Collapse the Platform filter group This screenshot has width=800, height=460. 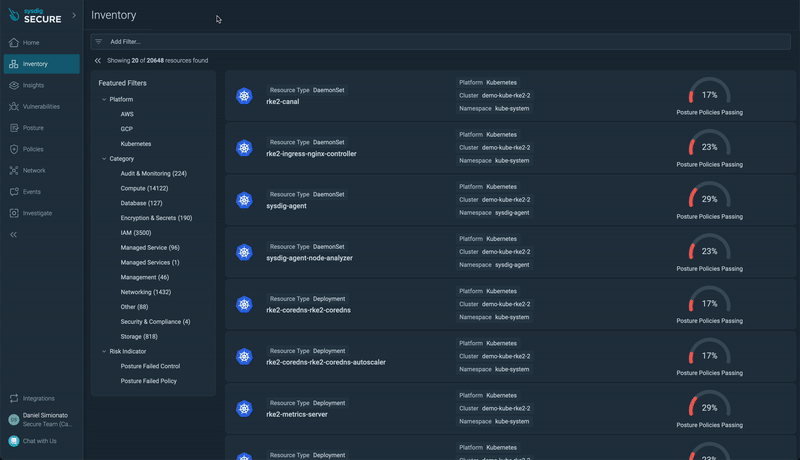click(104, 99)
